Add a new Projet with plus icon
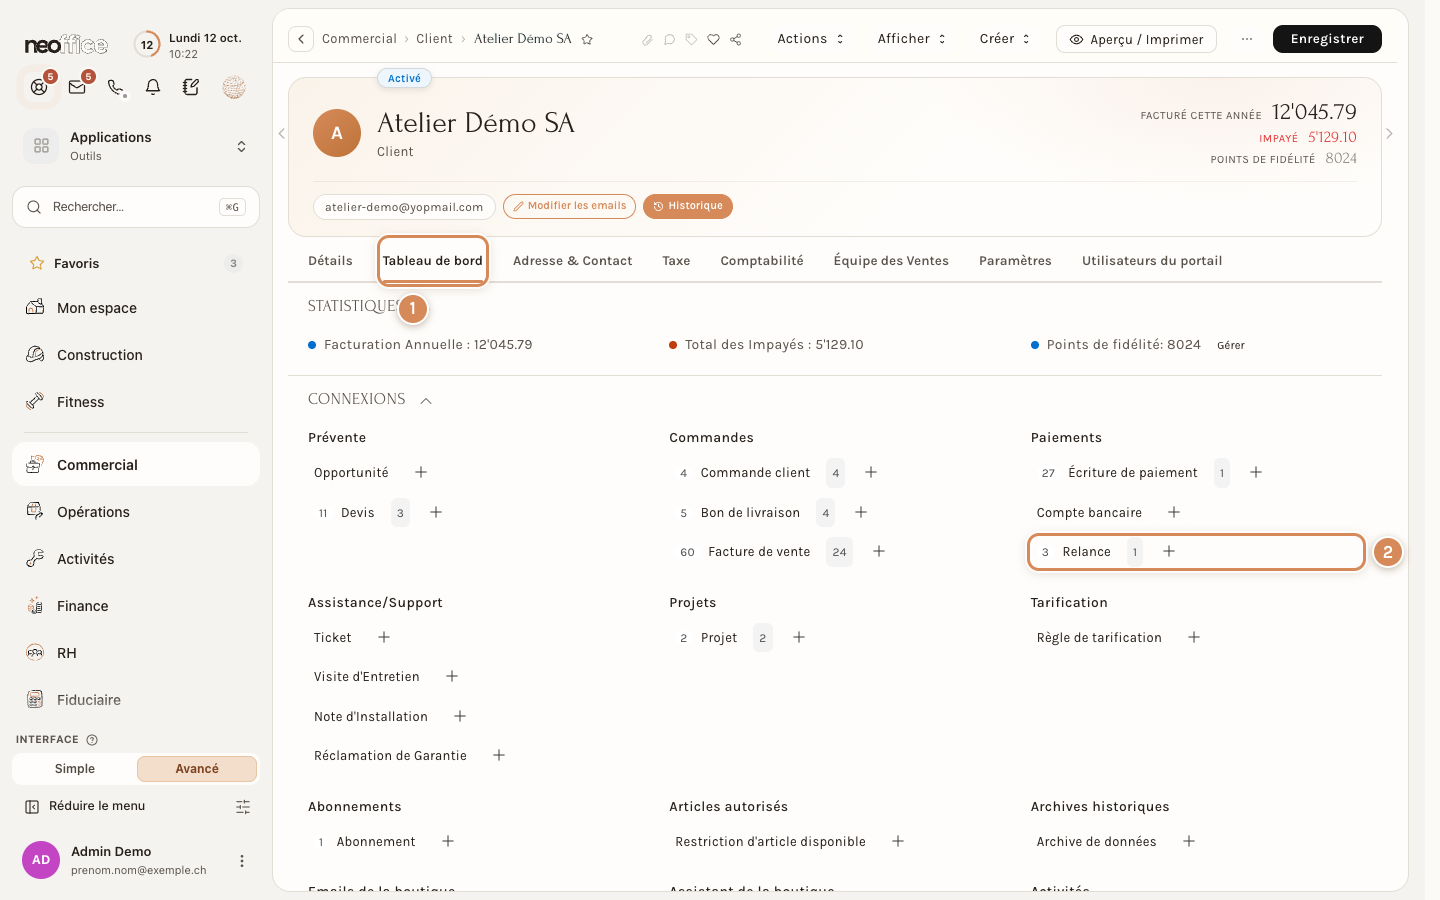1440x900 pixels. [x=799, y=637]
